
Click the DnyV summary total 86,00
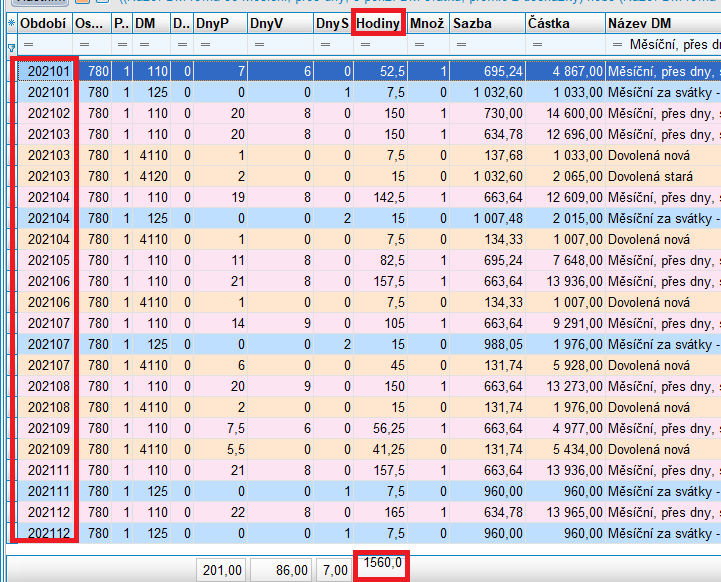coord(281,568)
